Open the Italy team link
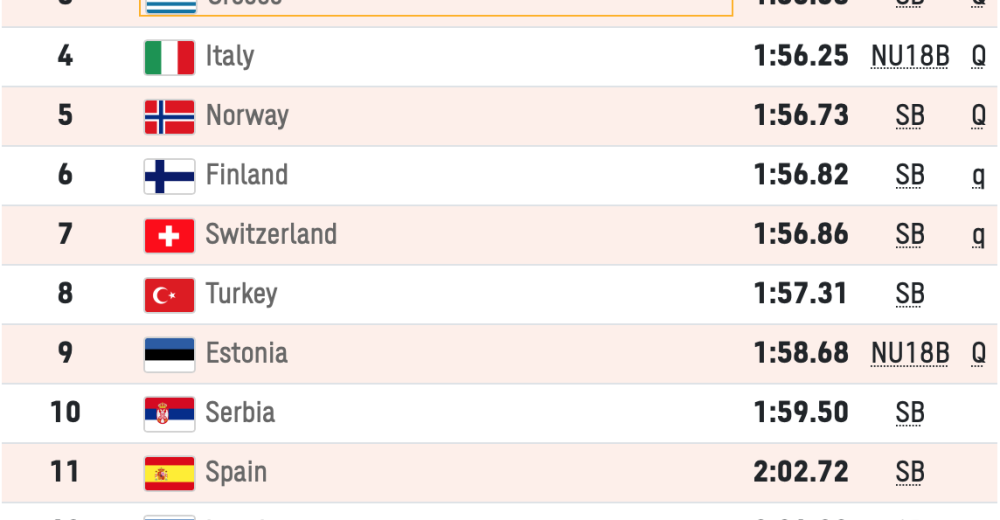This screenshot has height=520, width=1000. click(x=229, y=56)
